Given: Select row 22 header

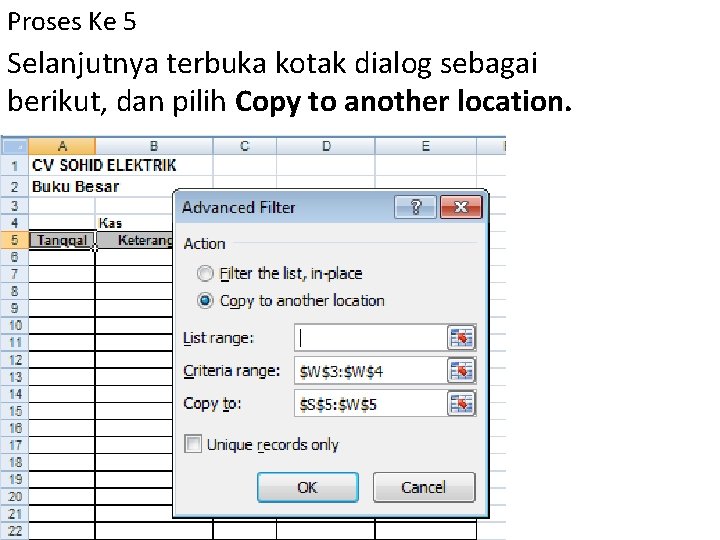Looking at the screenshot, I should click(15, 531).
